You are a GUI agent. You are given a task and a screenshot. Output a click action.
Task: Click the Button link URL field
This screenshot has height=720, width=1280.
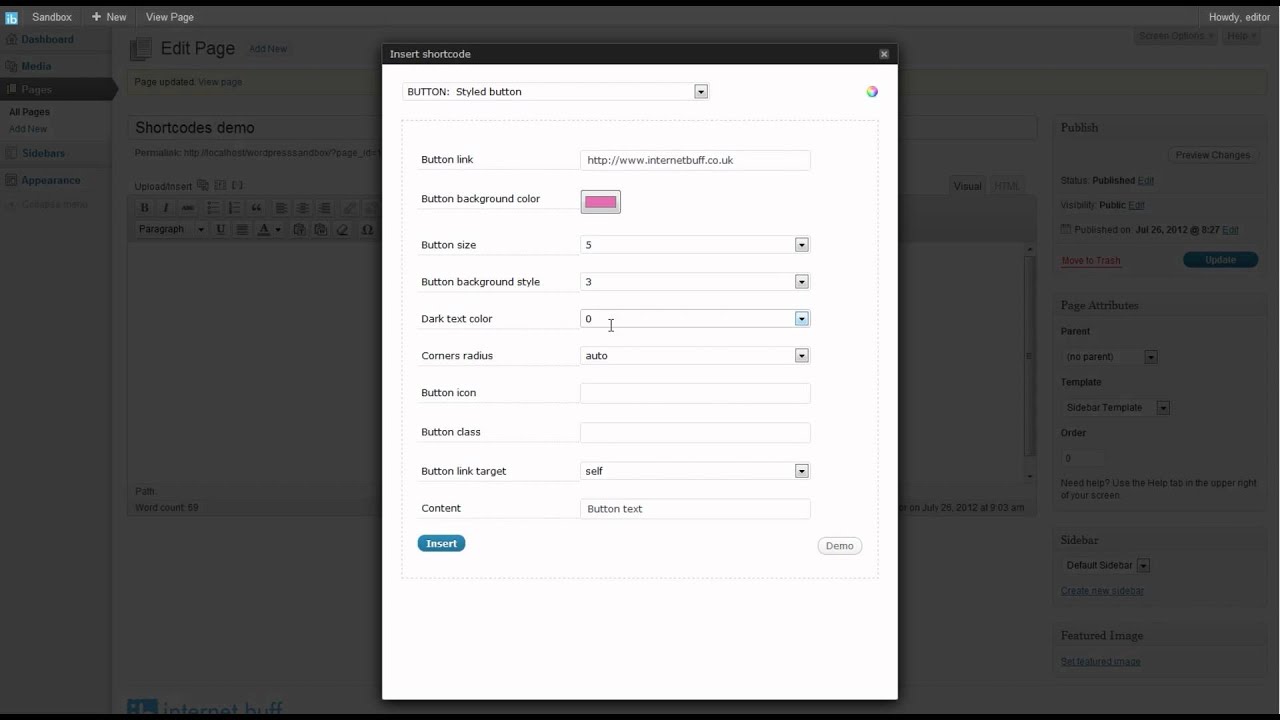(x=695, y=160)
